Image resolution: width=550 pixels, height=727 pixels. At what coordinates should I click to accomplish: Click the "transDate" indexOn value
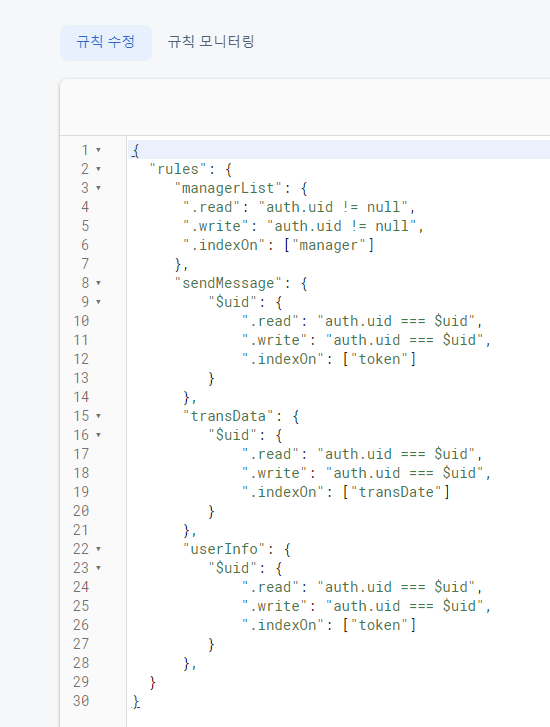tap(396, 492)
